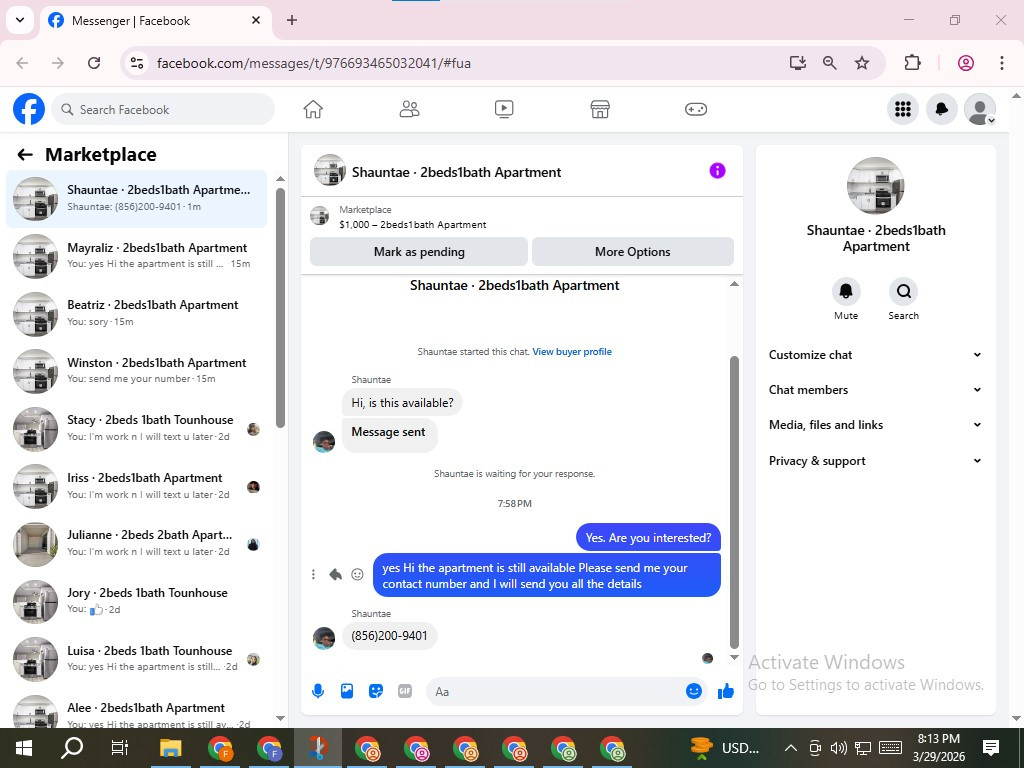
Task: Open Facebook home feed icon
Action: tap(313, 109)
